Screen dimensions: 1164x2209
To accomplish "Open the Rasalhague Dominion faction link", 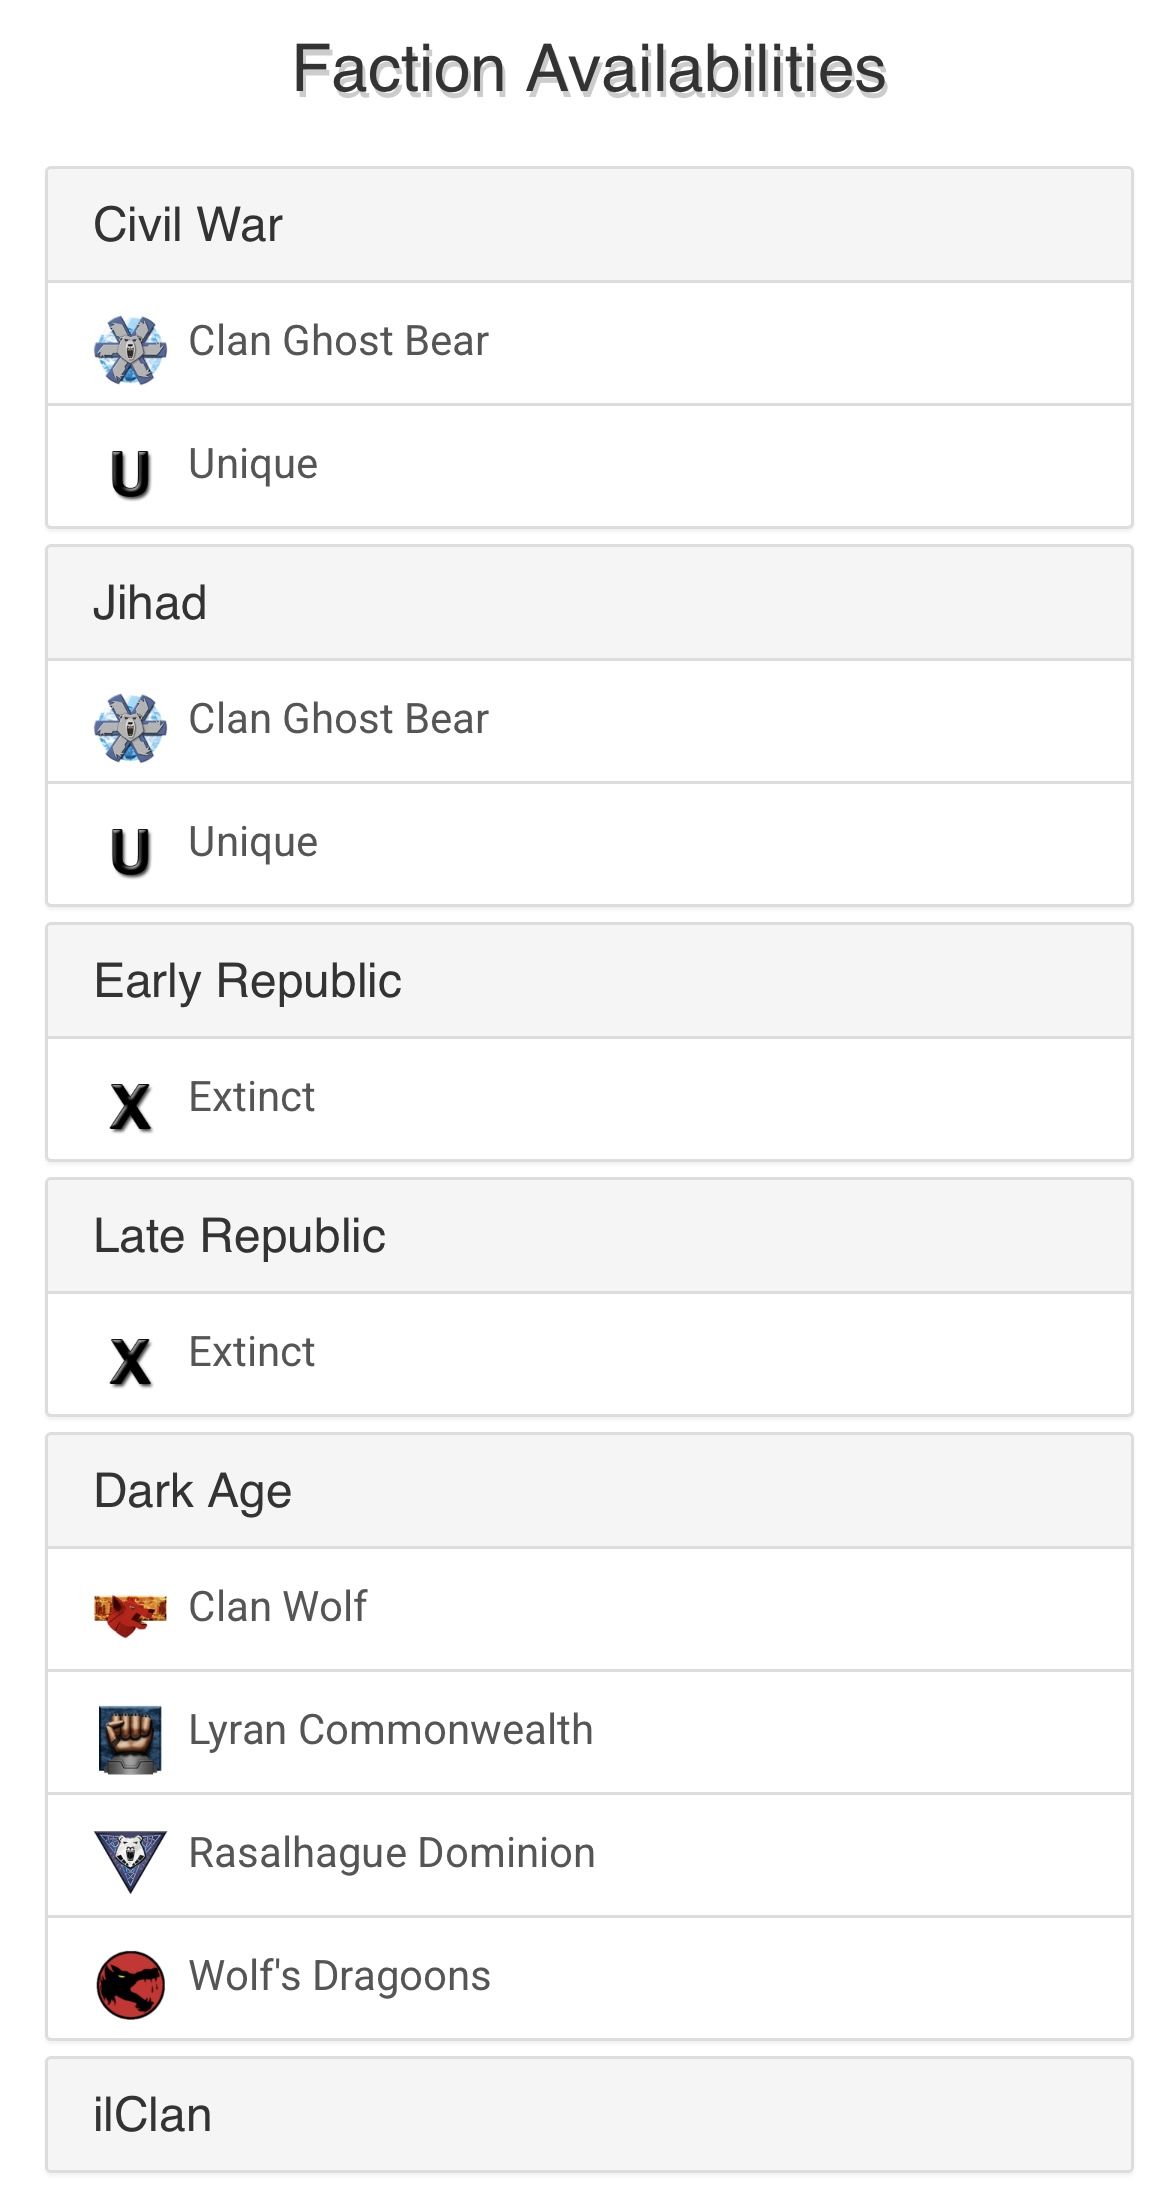I will click(x=391, y=1853).
